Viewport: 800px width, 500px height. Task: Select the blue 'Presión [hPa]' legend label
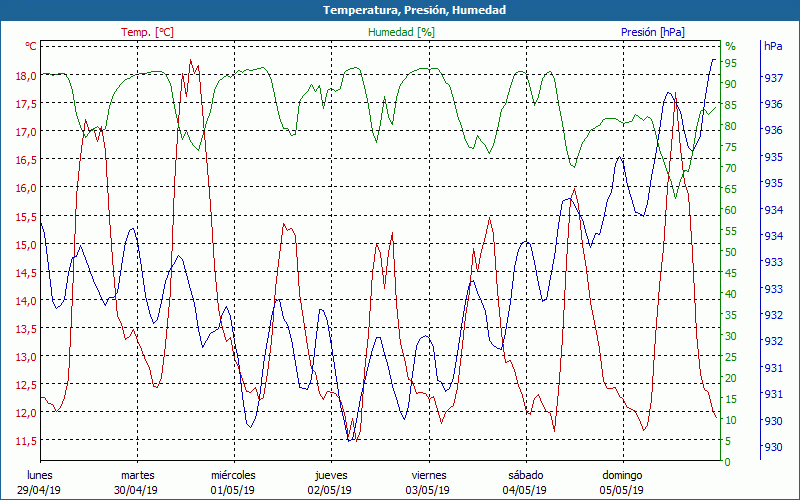pyautogui.click(x=653, y=32)
